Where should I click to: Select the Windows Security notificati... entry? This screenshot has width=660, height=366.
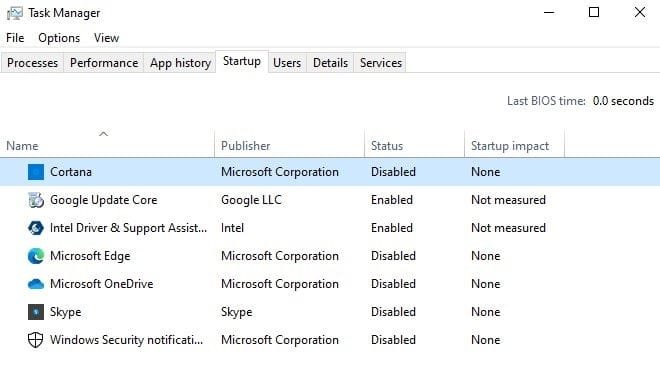126,340
